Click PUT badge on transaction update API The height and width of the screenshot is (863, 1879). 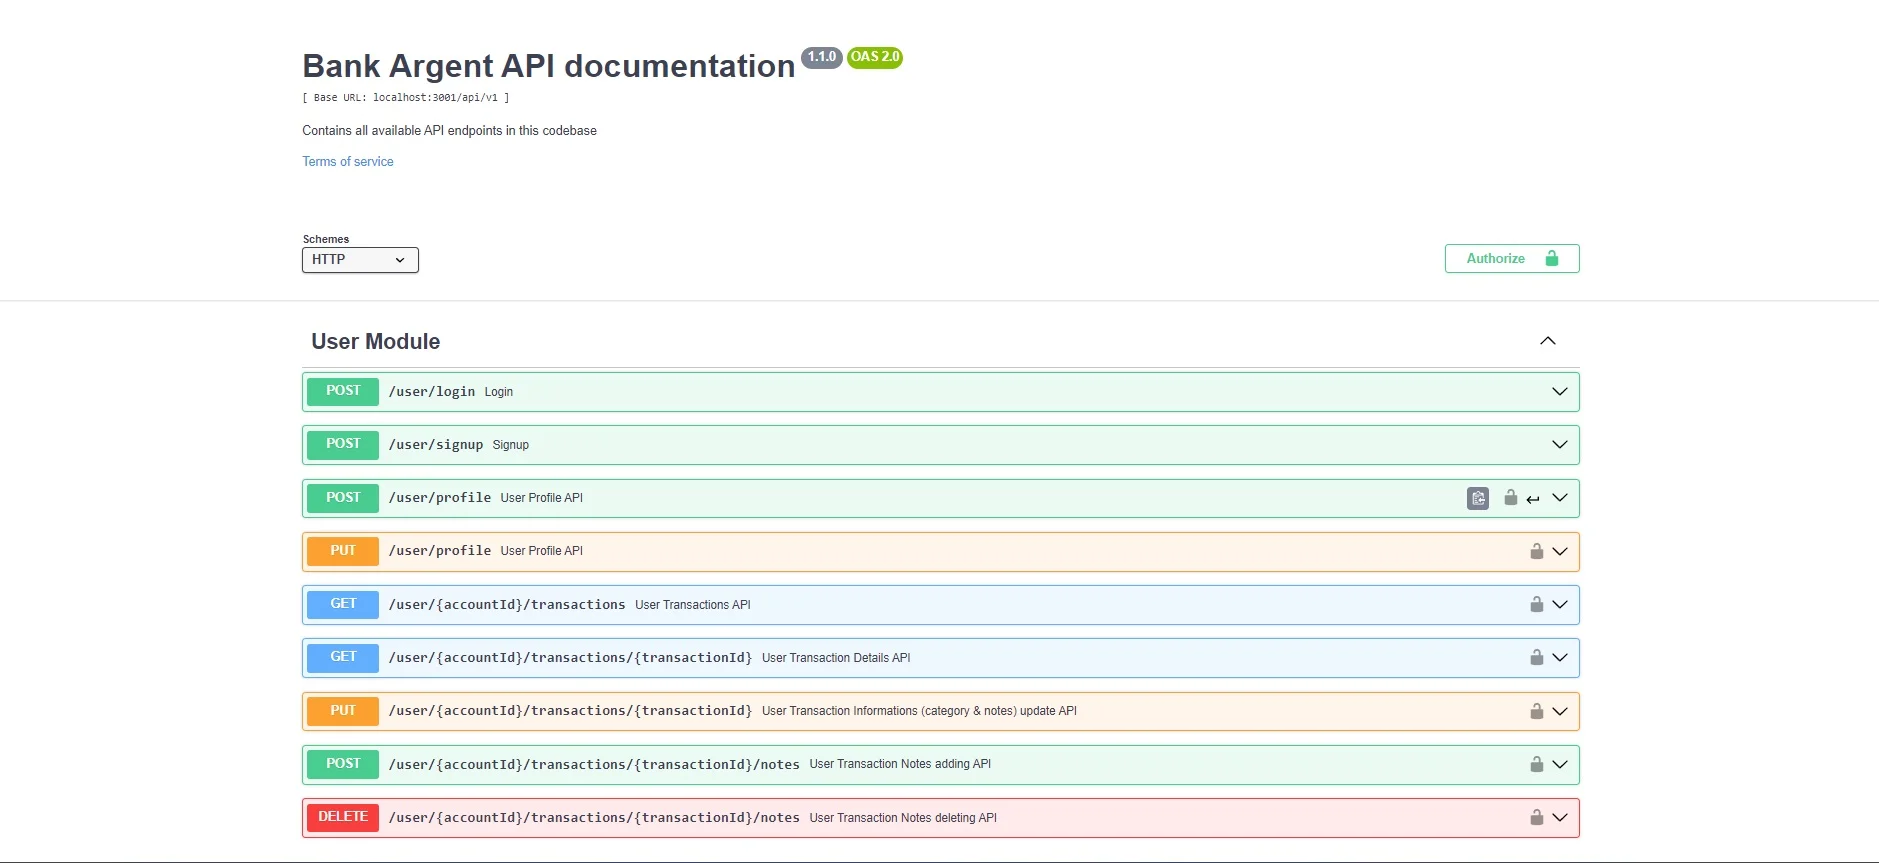tap(343, 711)
